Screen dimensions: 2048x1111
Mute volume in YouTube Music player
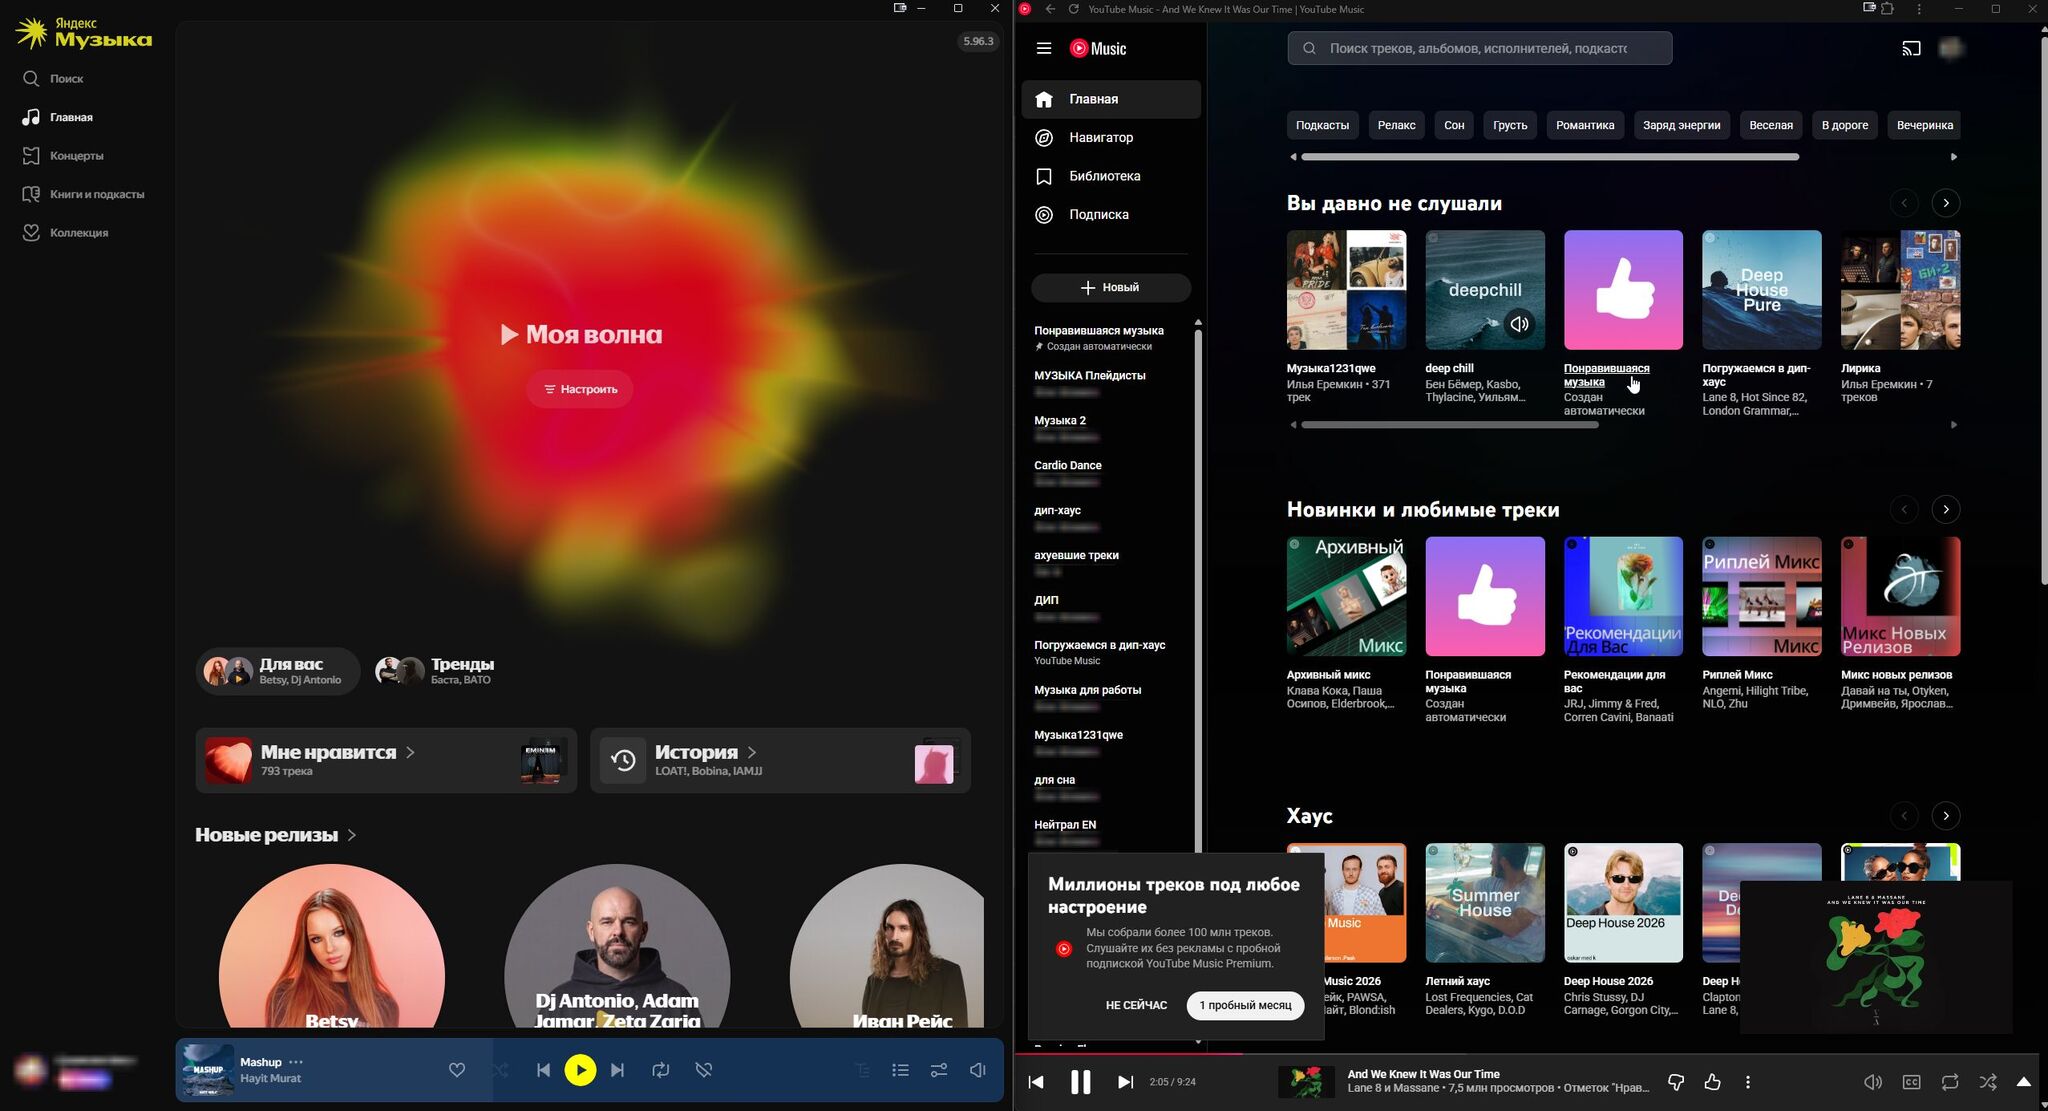pyautogui.click(x=1873, y=1082)
